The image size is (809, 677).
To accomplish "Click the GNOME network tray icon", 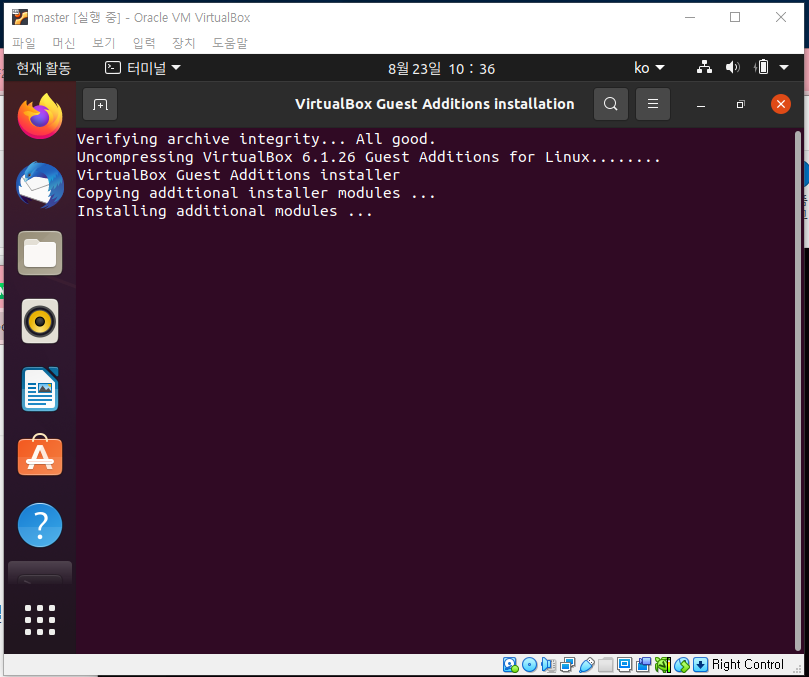I will tap(704, 67).
